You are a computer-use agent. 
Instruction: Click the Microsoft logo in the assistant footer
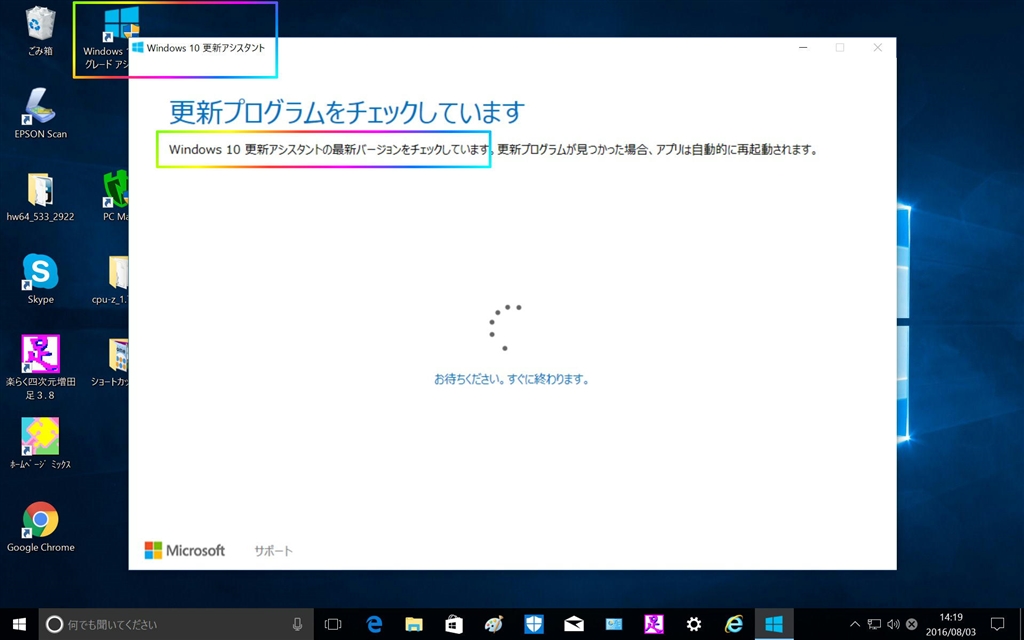tap(185, 551)
